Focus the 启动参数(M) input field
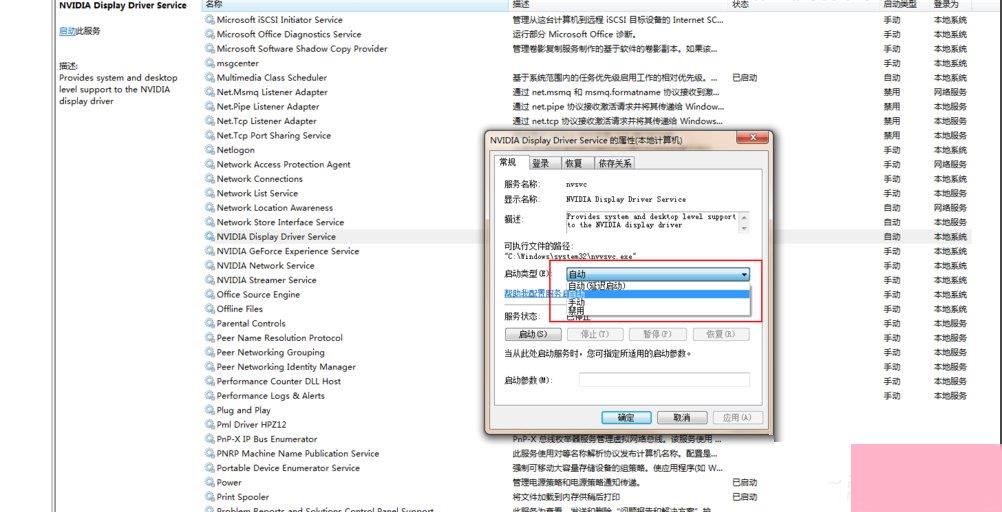Viewport: 1002px width, 512px height. click(x=664, y=380)
